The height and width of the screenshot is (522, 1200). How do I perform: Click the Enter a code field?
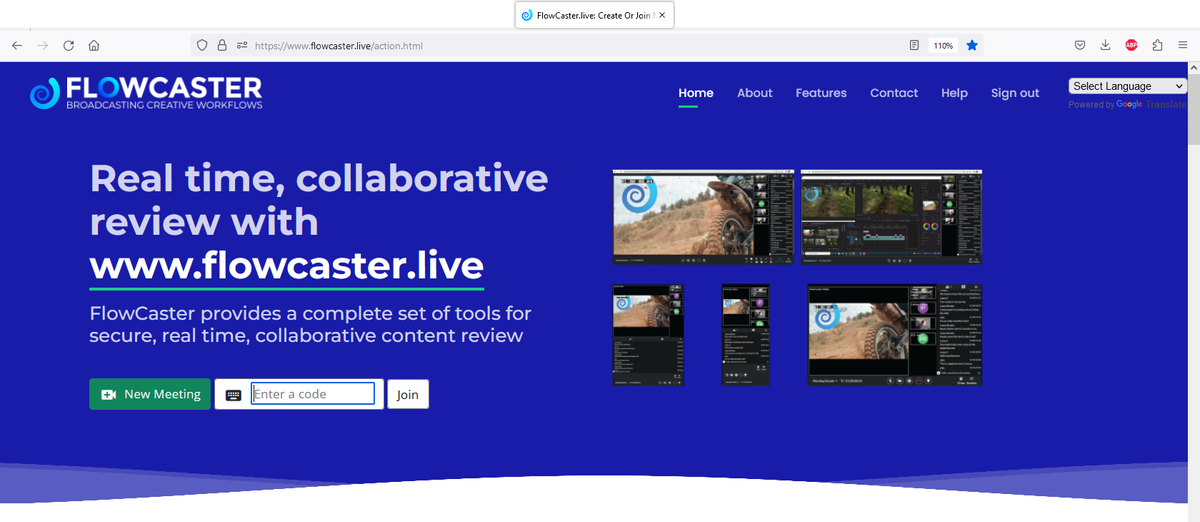point(313,394)
